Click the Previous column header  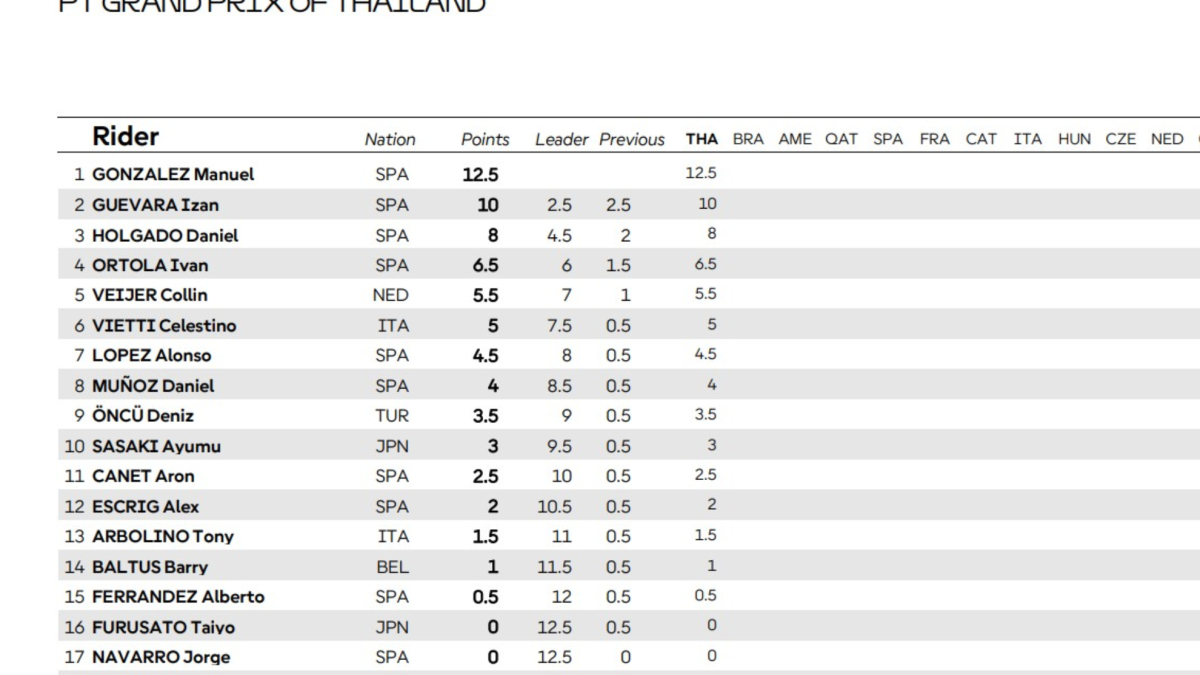632,140
